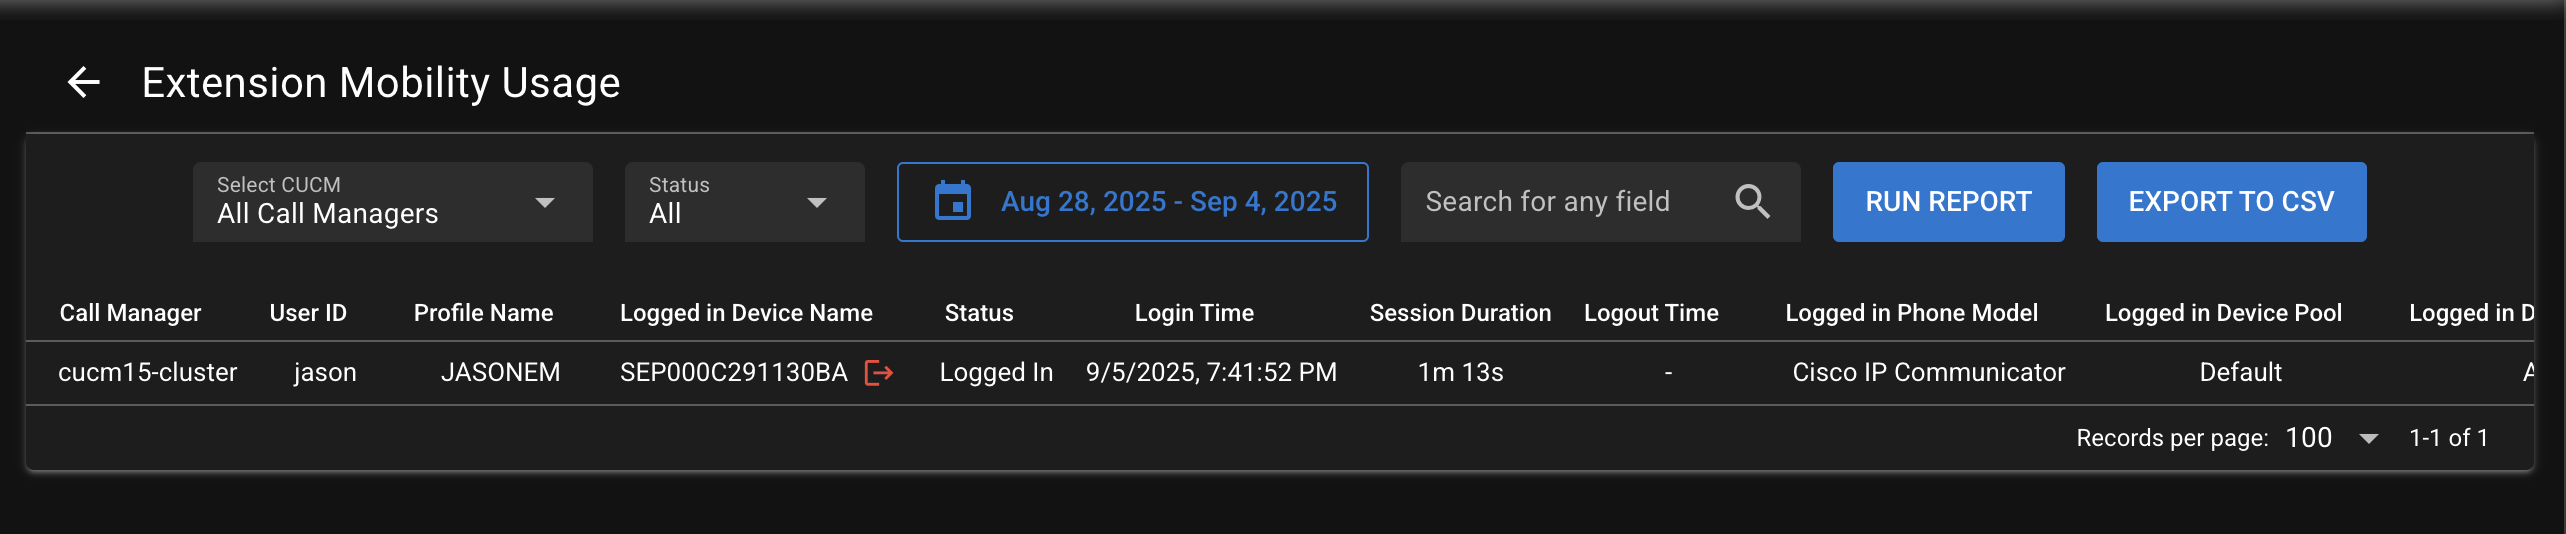Select the cucm15-cluster table row cell

tap(147, 372)
